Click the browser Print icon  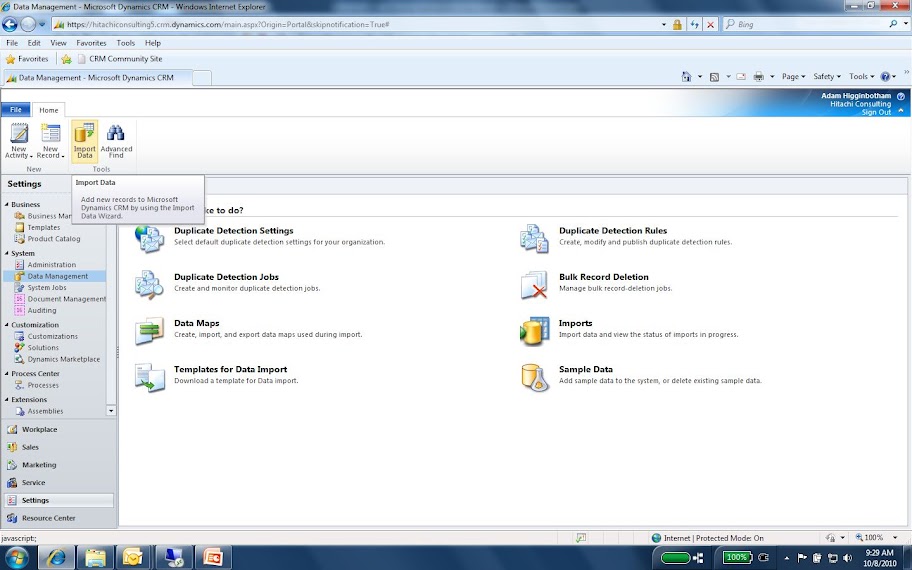click(x=758, y=77)
